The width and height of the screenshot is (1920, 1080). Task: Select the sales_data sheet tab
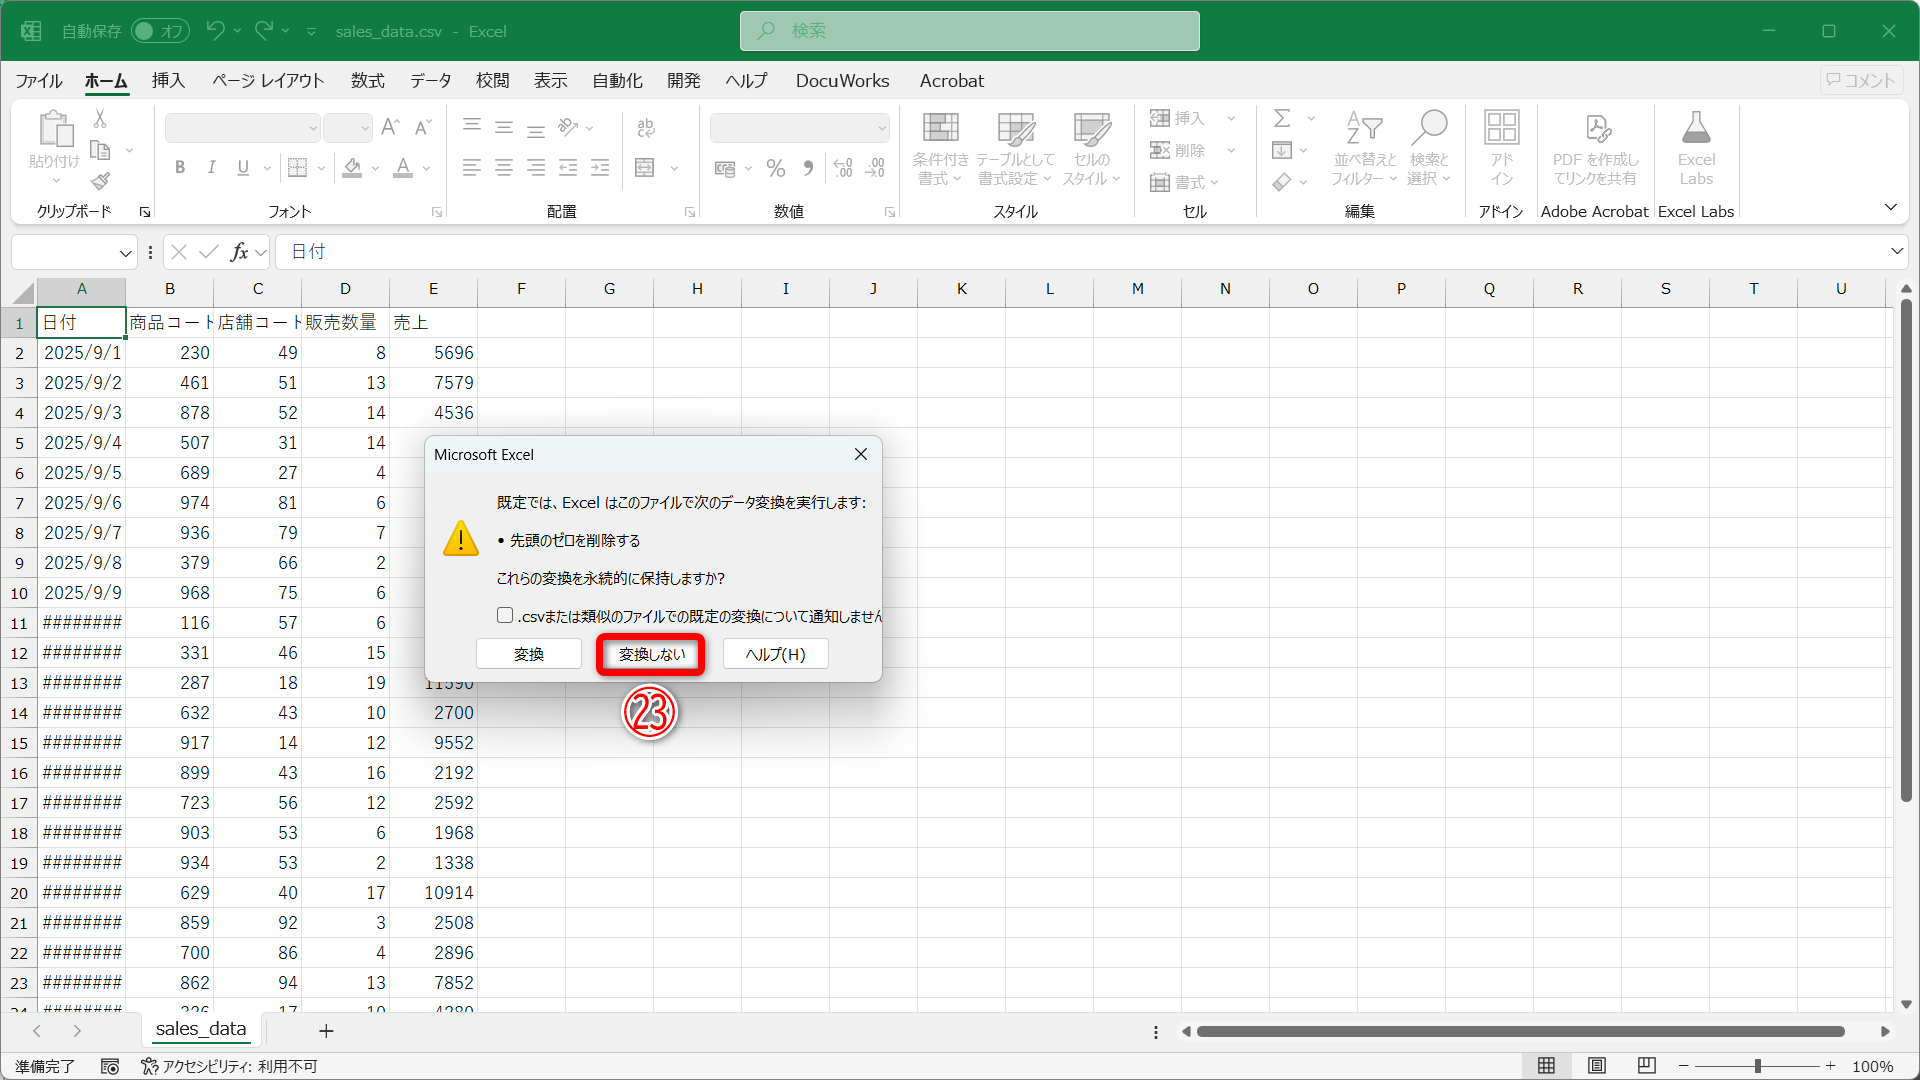tap(201, 1028)
